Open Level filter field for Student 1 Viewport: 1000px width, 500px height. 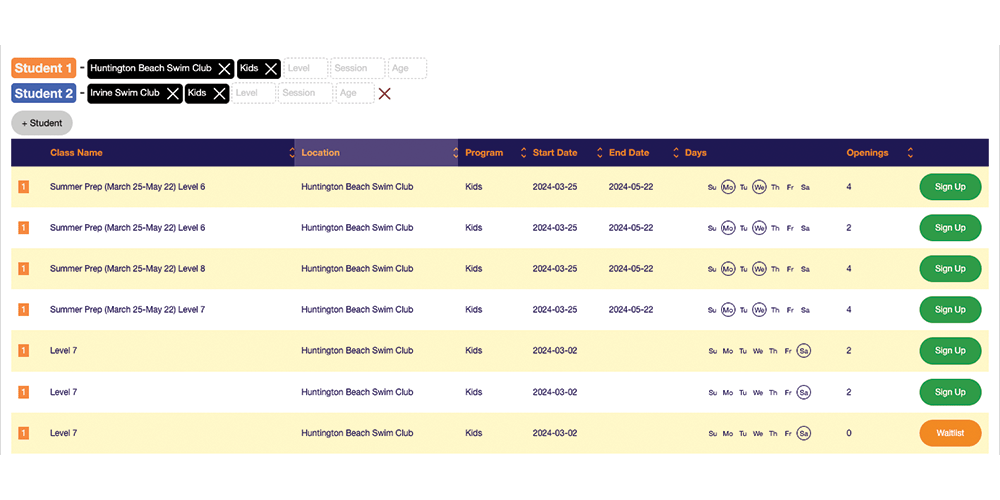(x=305, y=69)
